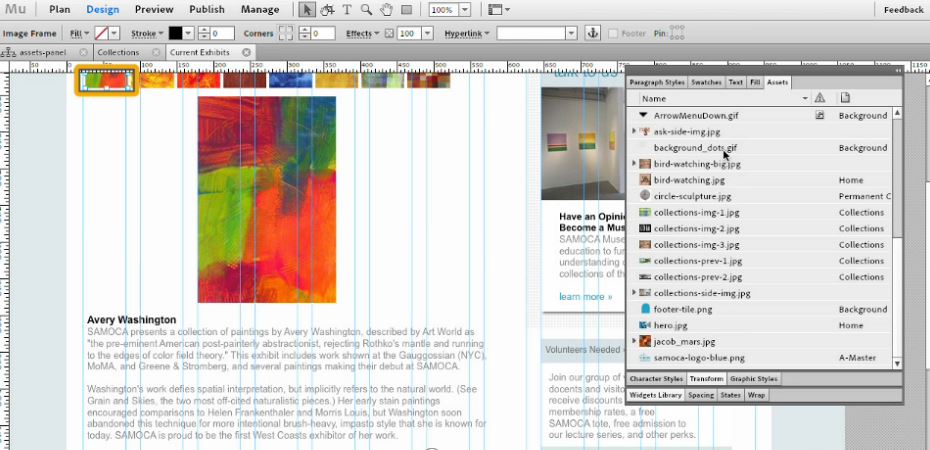This screenshot has height=450, width=930.
Task: Select the selected first painting thumbnail
Action: [107, 80]
